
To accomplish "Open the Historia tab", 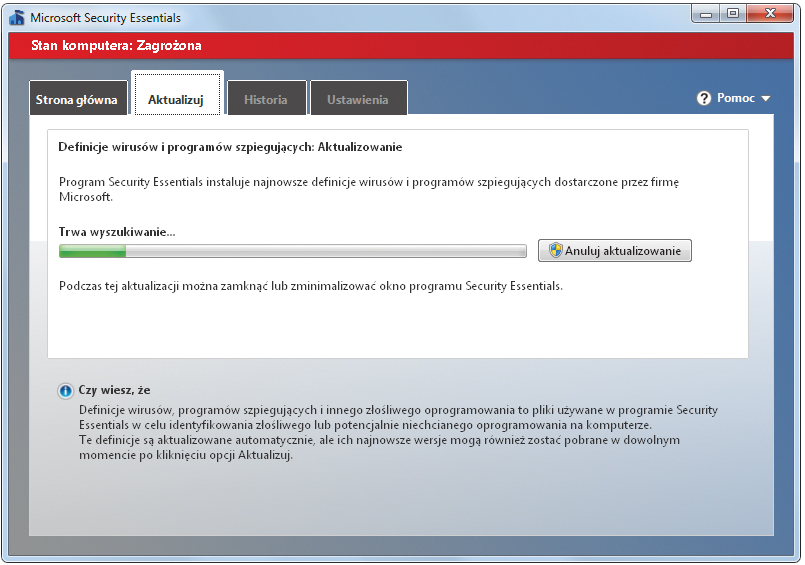I will (x=265, y=100).
